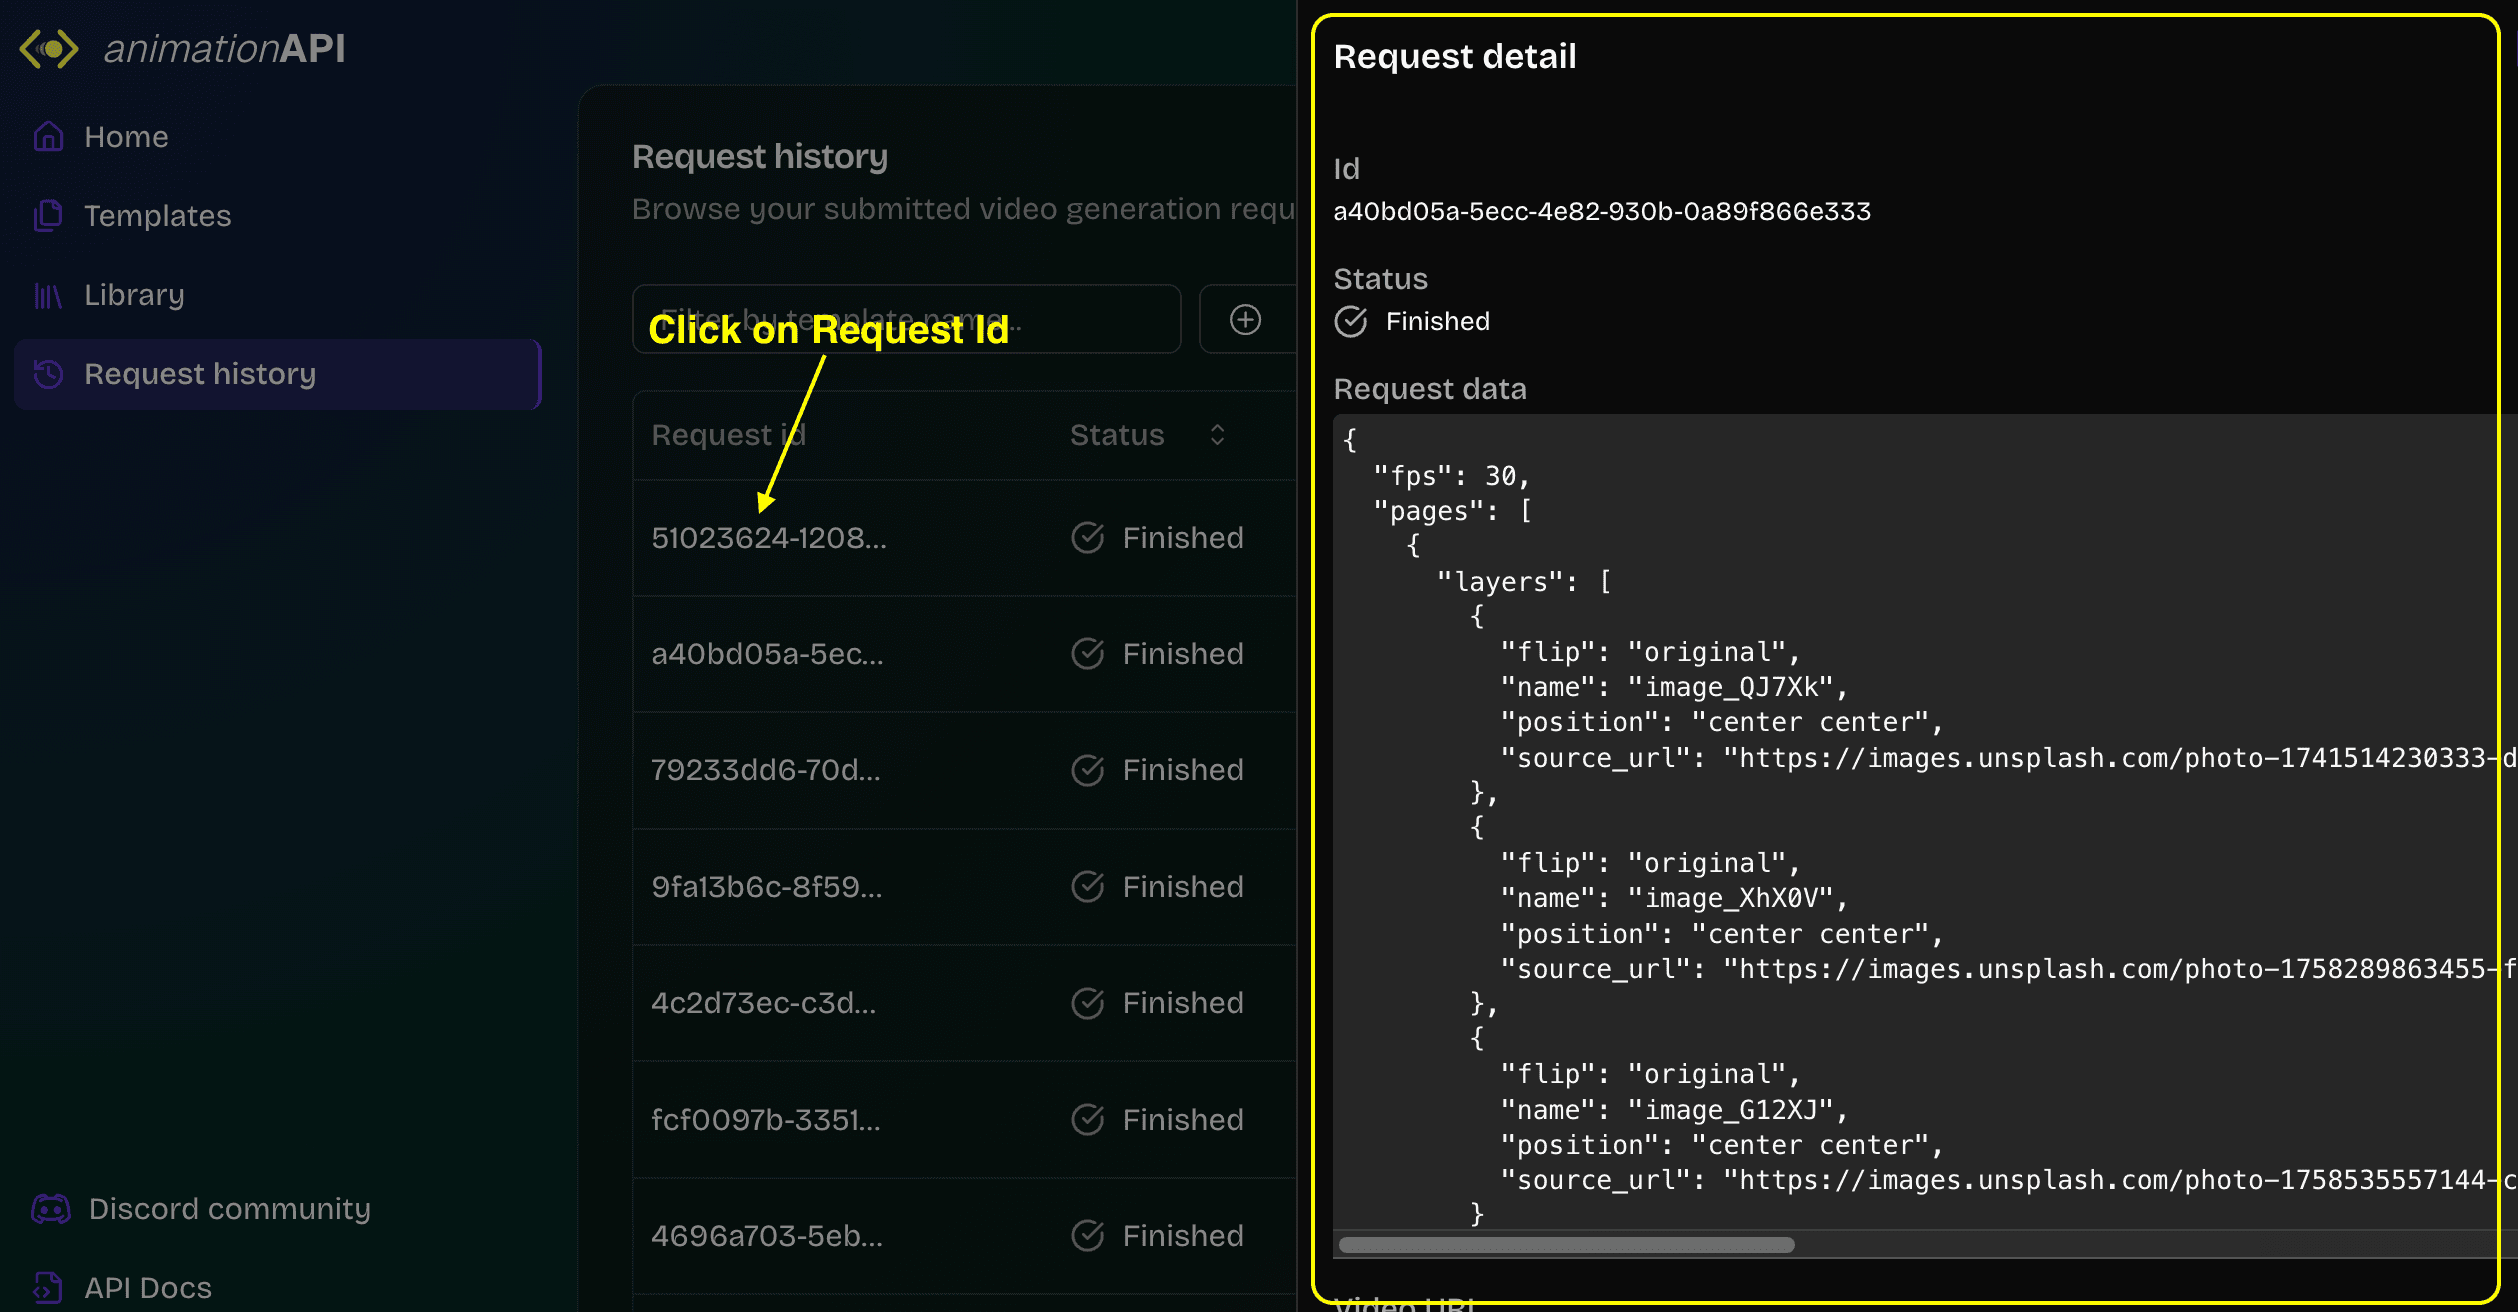Open Templates using its document icon
The image size is (2518, 1312).
(x=48, y=215)
